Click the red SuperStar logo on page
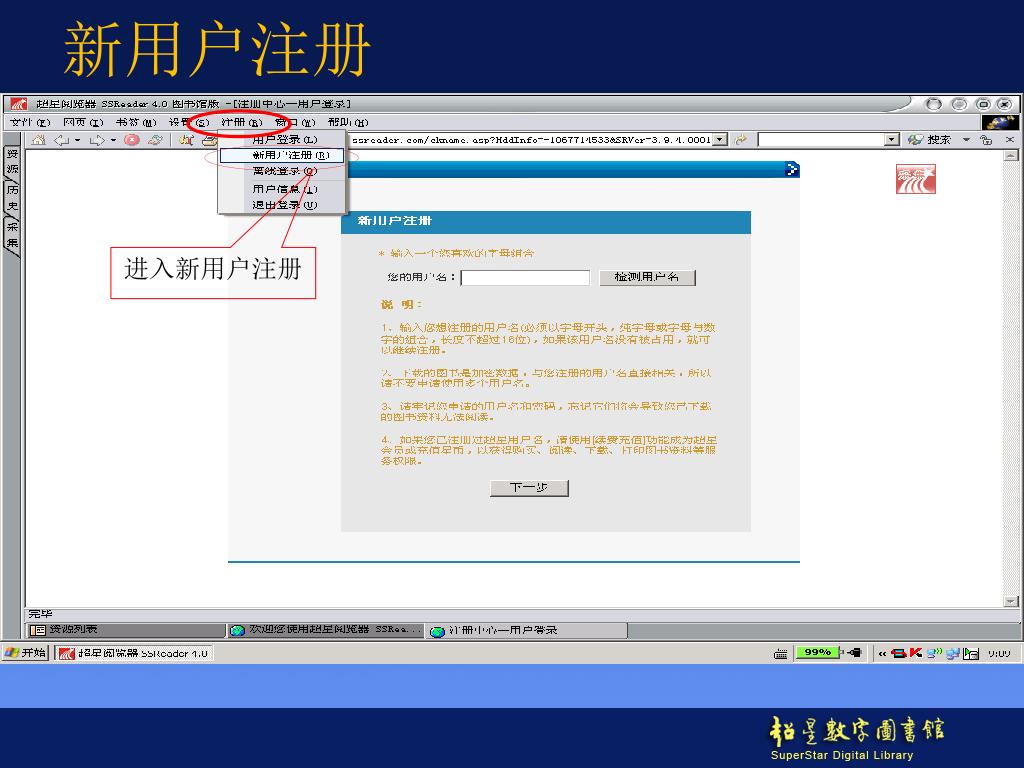 click(x=916, y=179)
